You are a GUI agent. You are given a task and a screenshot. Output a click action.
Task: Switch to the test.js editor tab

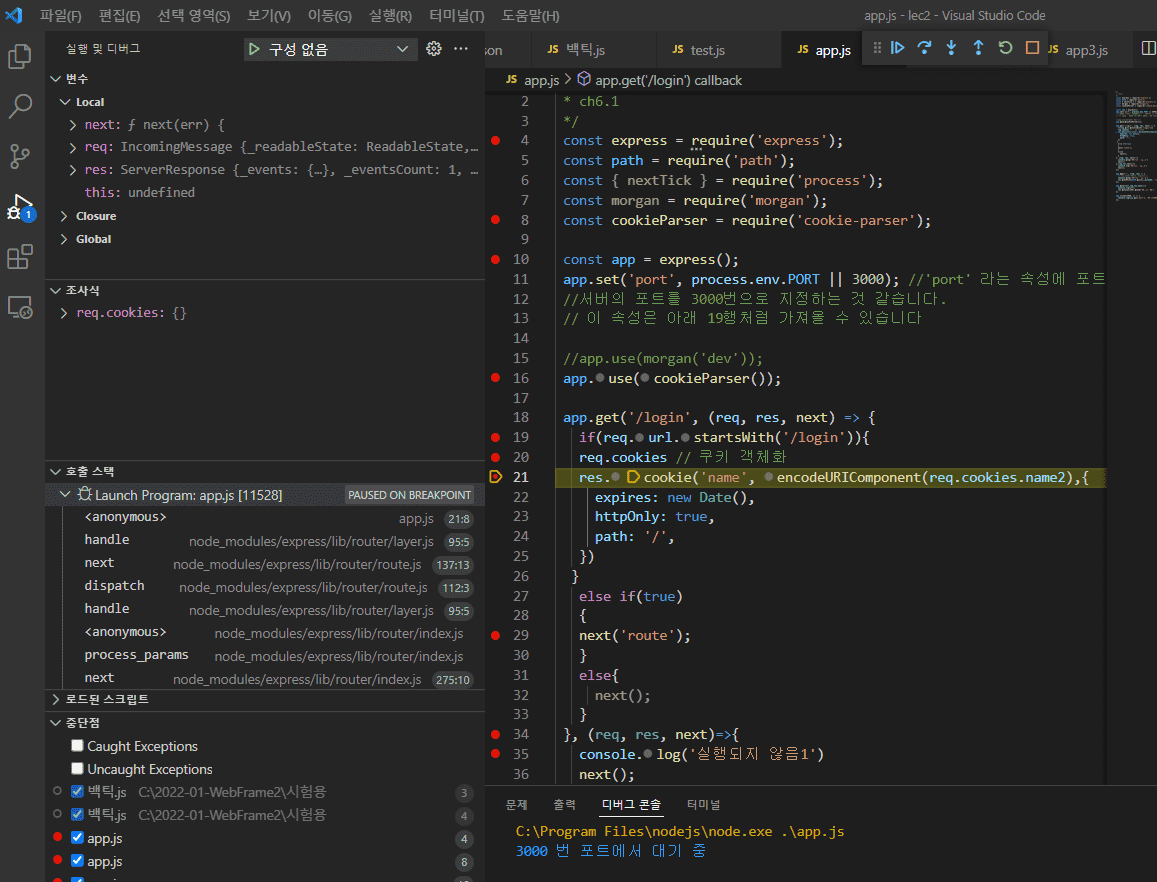tap(707, 50)
